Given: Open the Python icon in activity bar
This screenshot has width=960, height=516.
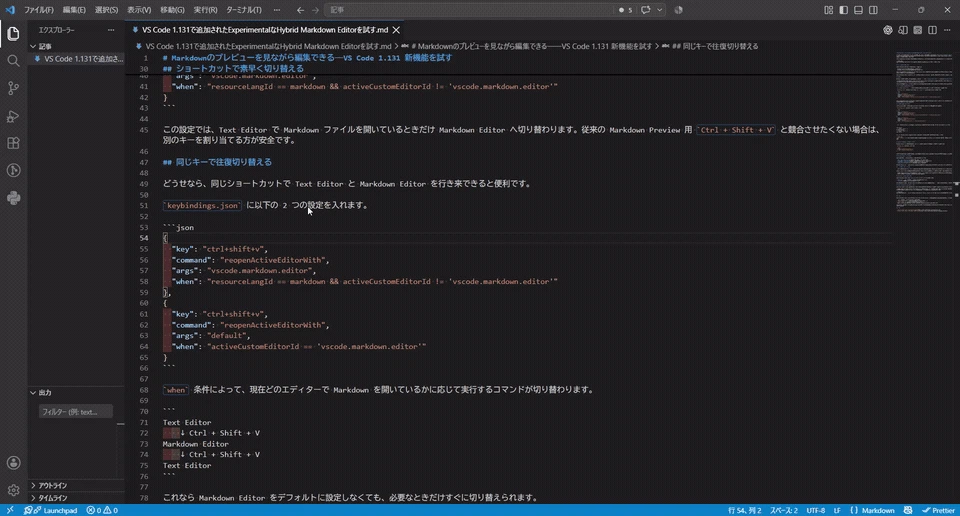Looking at the screenshot, I should [x=13, y=198].
